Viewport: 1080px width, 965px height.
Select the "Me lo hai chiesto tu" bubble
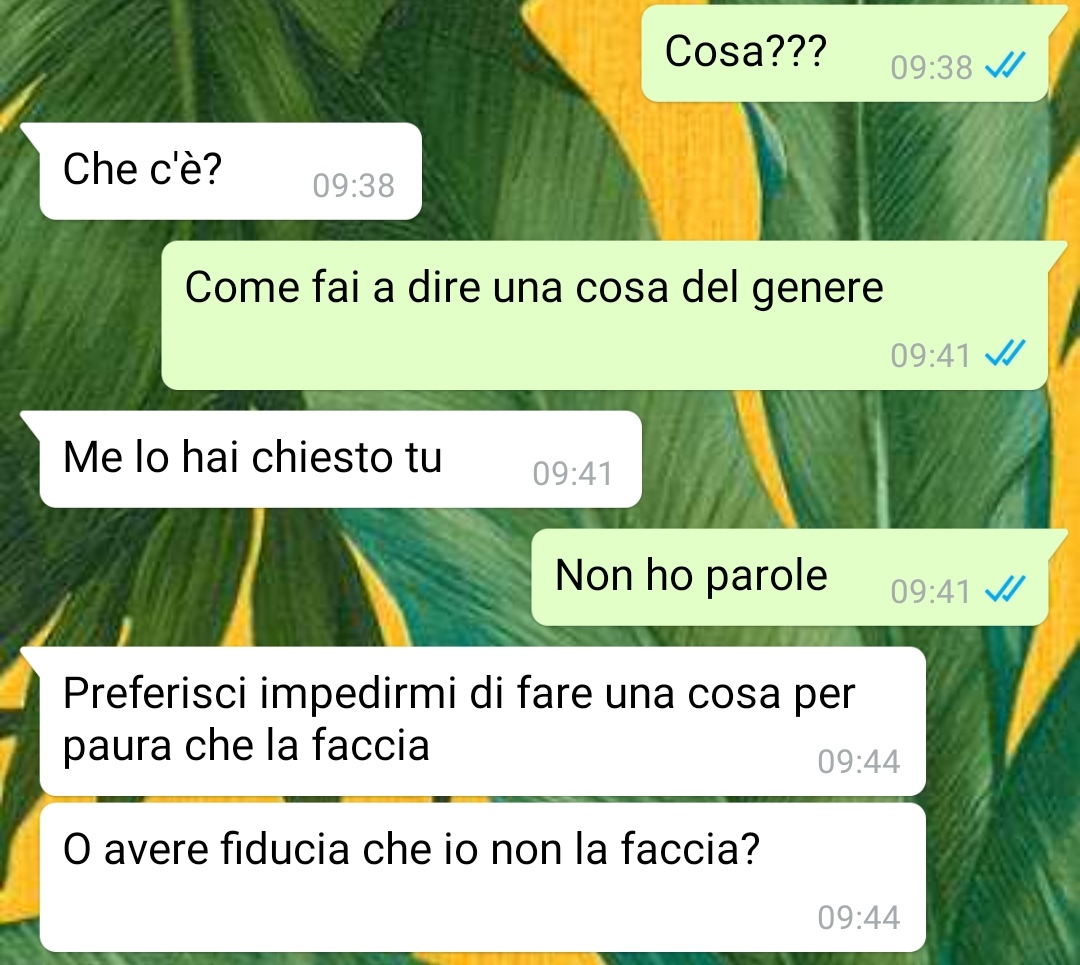[x=340, y=459]
